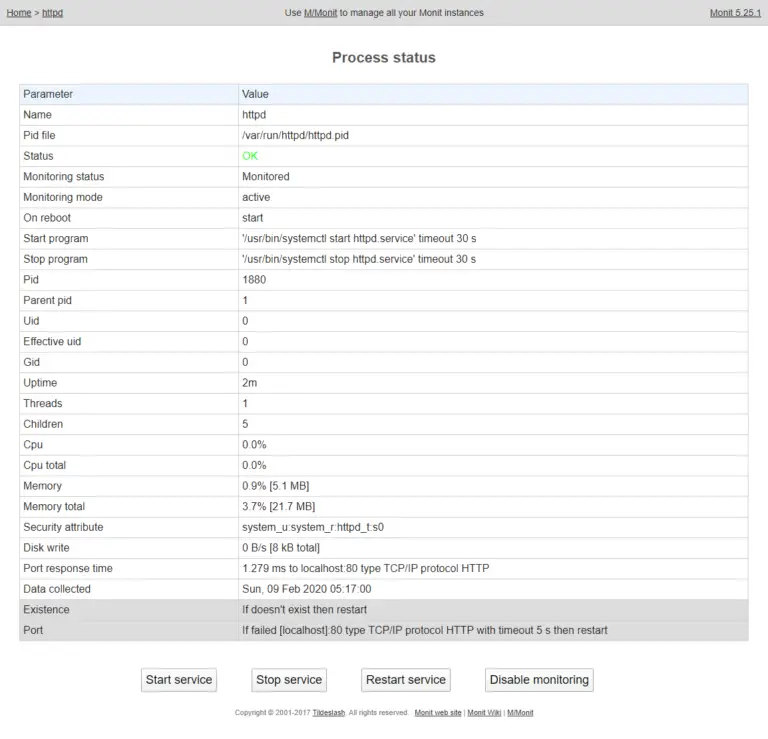Screen dimensions: 768x739
Task: Click the Existence parameter label
Action: pyautogui.click(x=46, y=609)
